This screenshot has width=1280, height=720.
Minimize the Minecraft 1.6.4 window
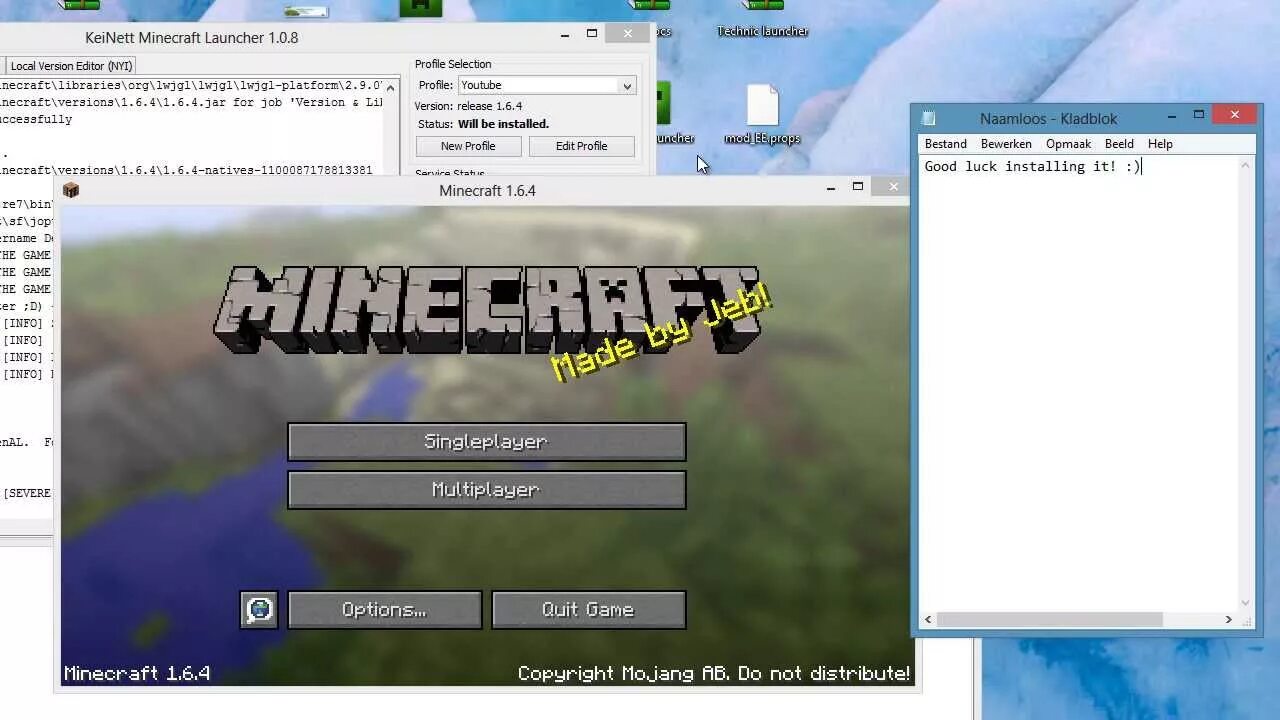click(830, 187)
